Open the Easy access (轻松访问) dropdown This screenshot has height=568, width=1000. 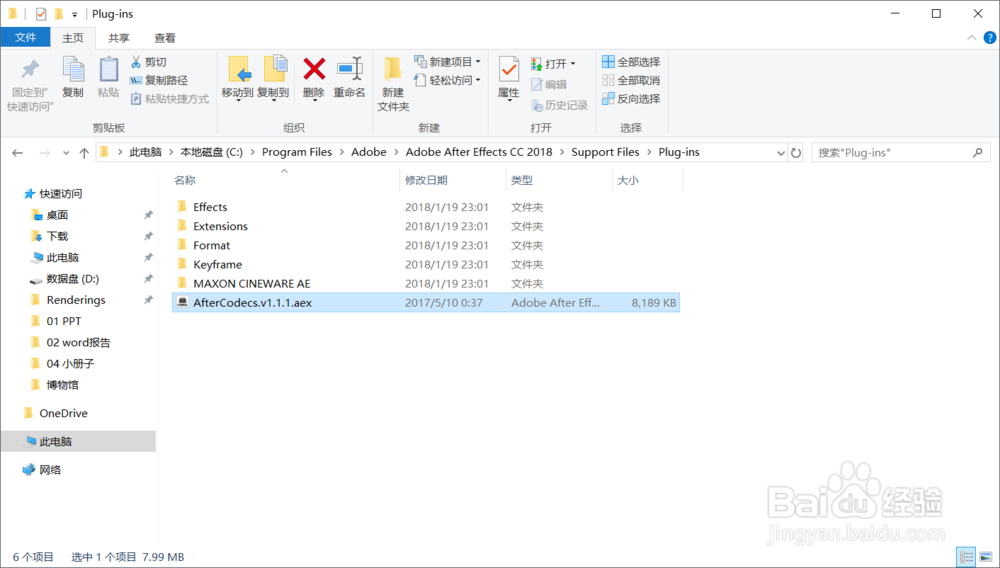447,80
